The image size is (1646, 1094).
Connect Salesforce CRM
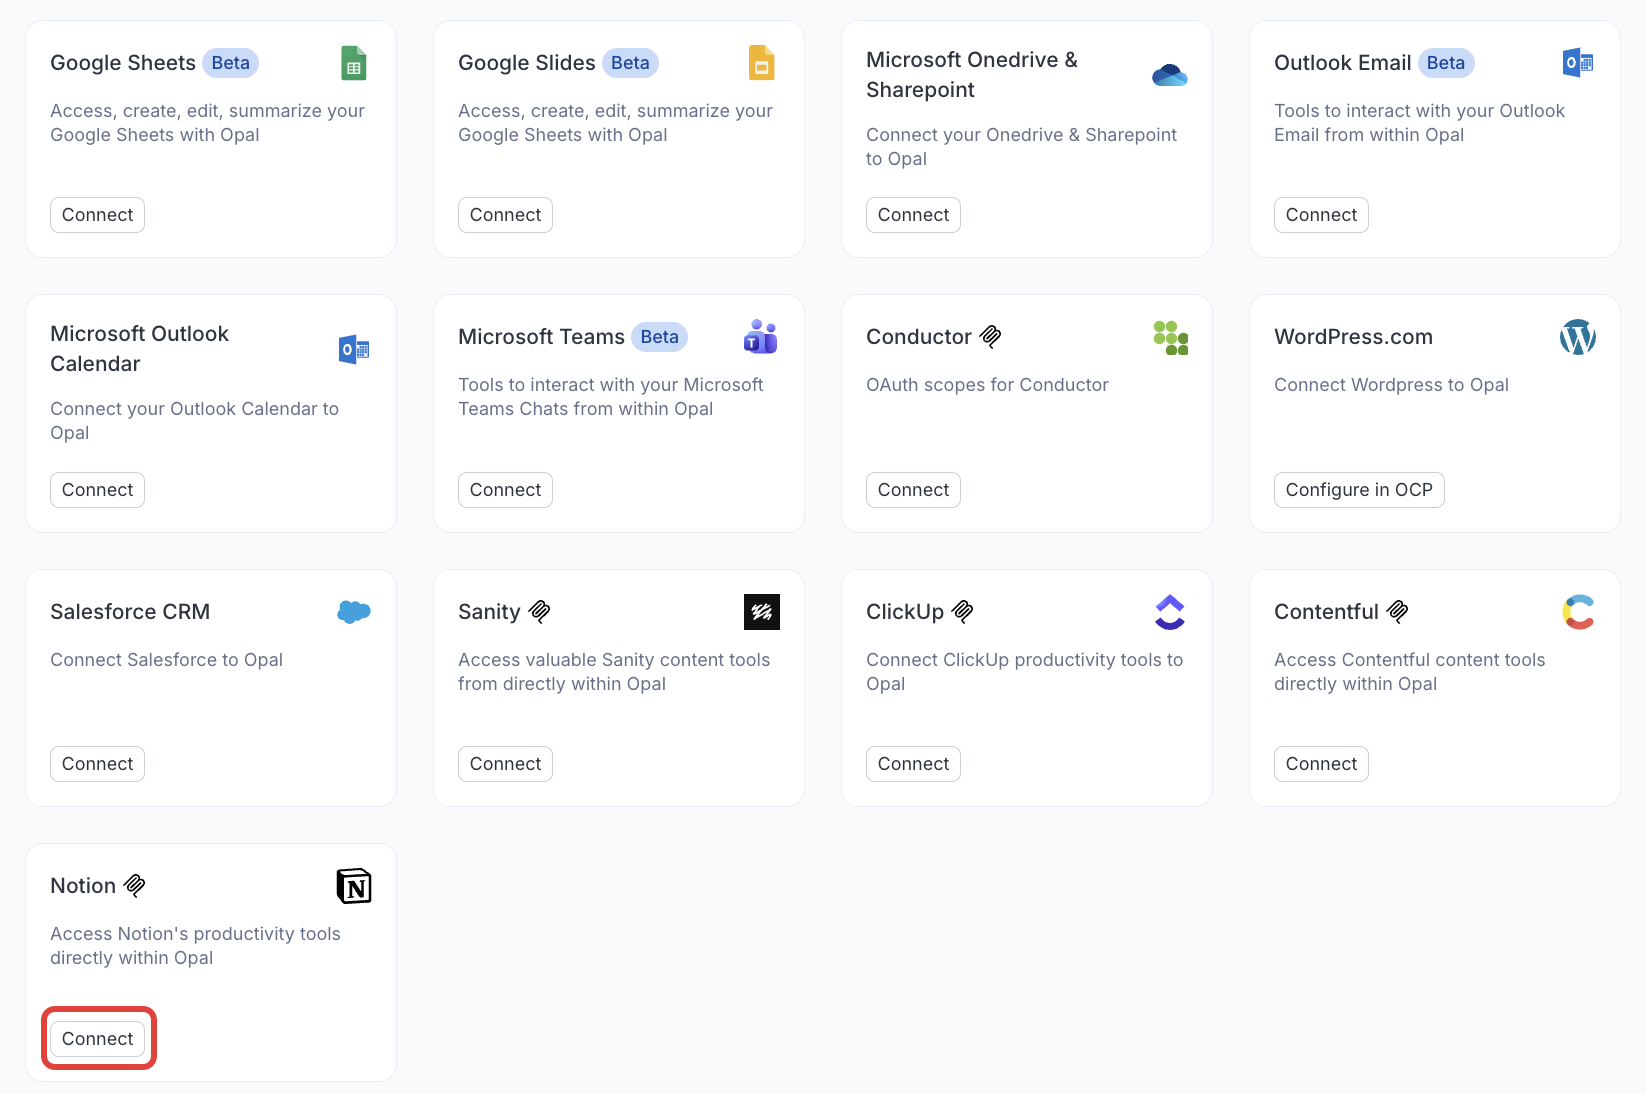coord(97,764)
